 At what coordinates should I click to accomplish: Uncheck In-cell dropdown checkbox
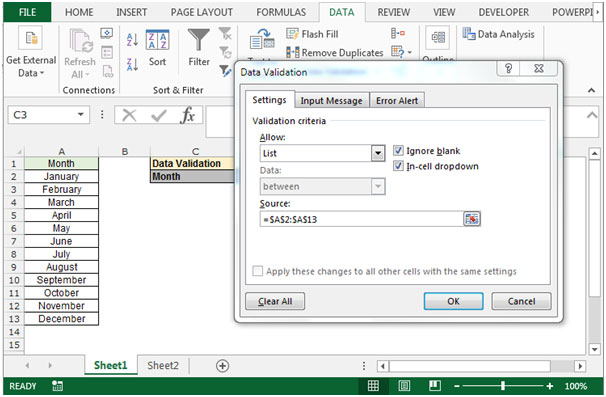click(398, 166)
